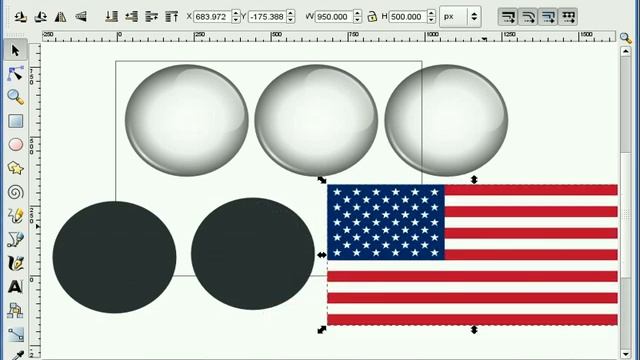The height and width of the screenshot is (360, 640).
Task: Select the Text tool
Action: [x=16, y=287]
